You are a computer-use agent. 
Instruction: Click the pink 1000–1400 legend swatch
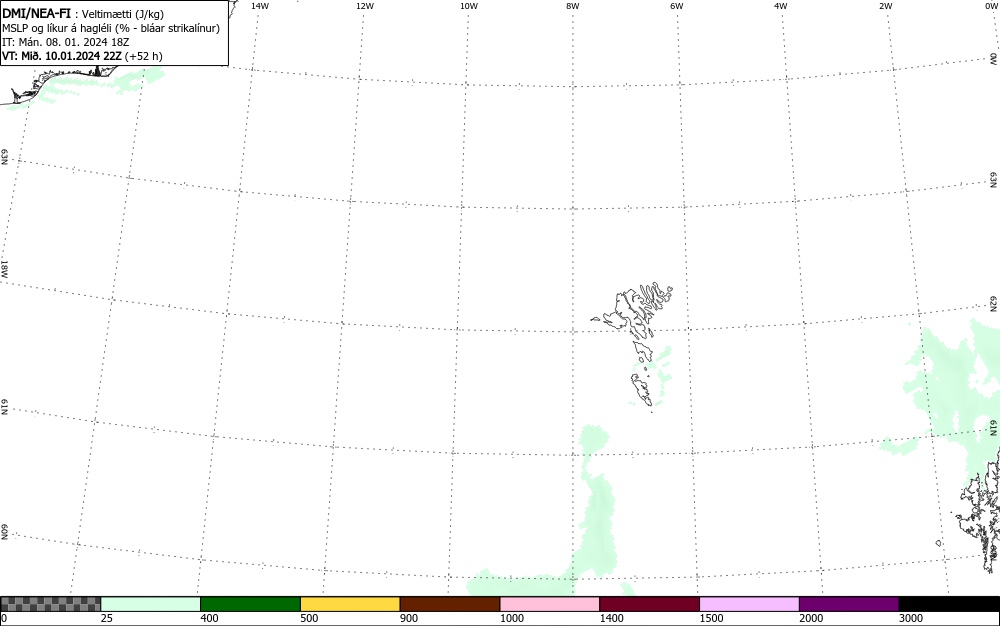pyautogui.click(x=550, y=604)
